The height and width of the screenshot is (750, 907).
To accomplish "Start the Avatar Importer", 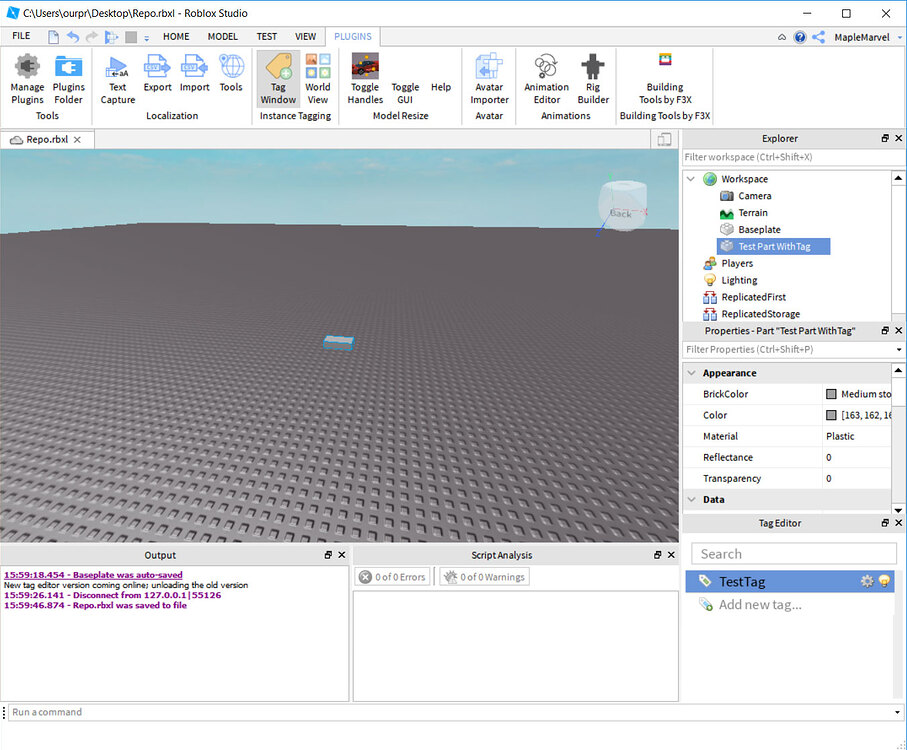I will [489, 78].
